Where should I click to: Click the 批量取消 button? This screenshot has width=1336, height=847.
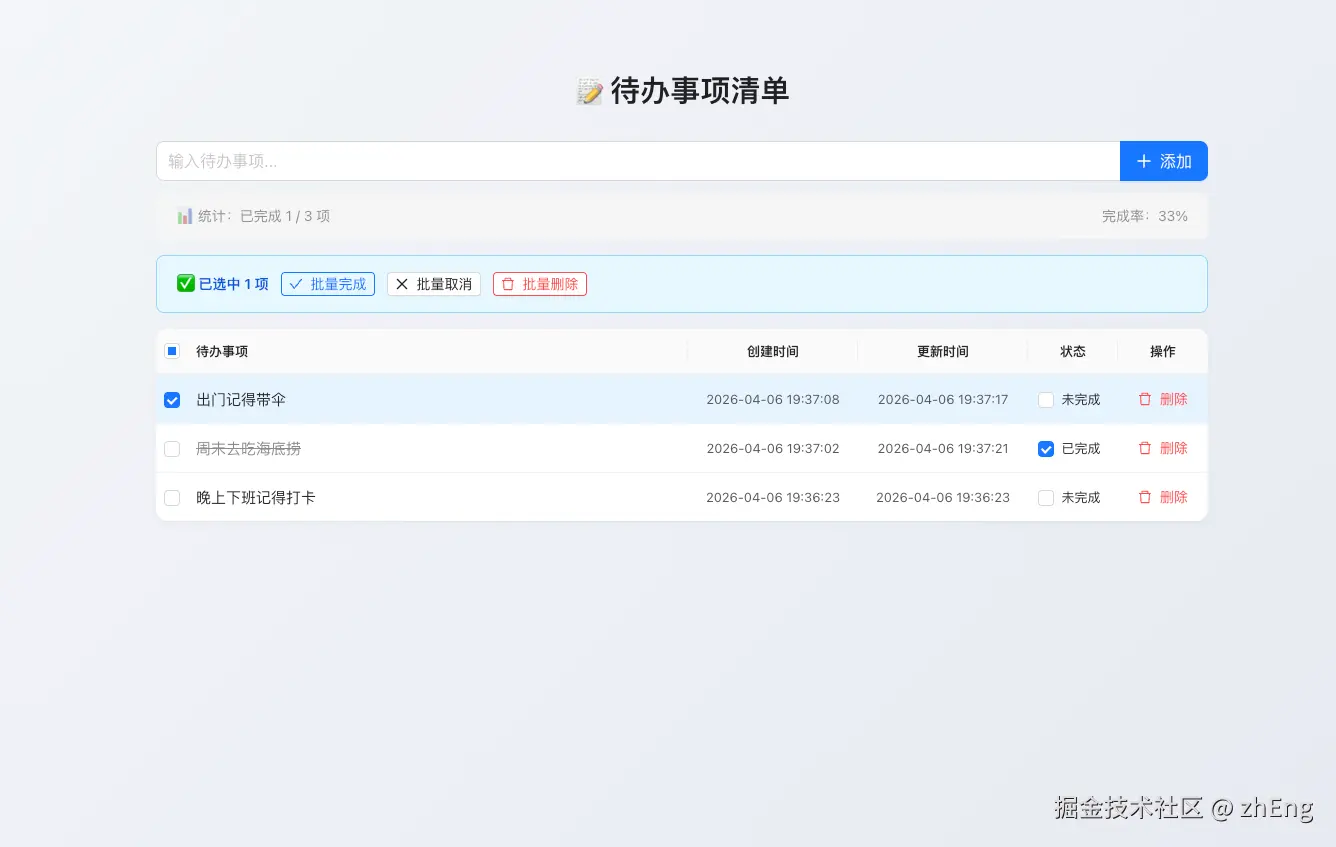(434, 284)
